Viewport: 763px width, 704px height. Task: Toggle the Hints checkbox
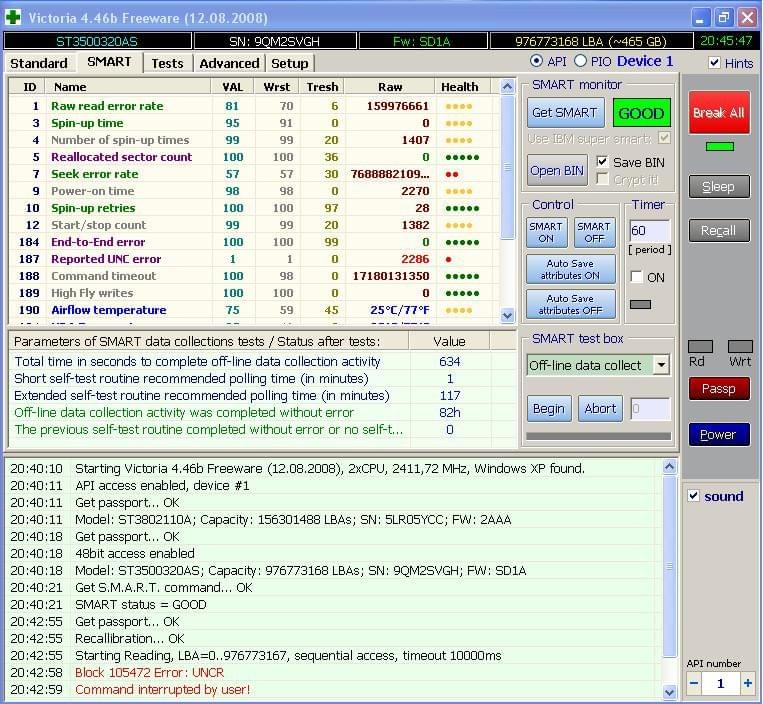tap(714, 62)
